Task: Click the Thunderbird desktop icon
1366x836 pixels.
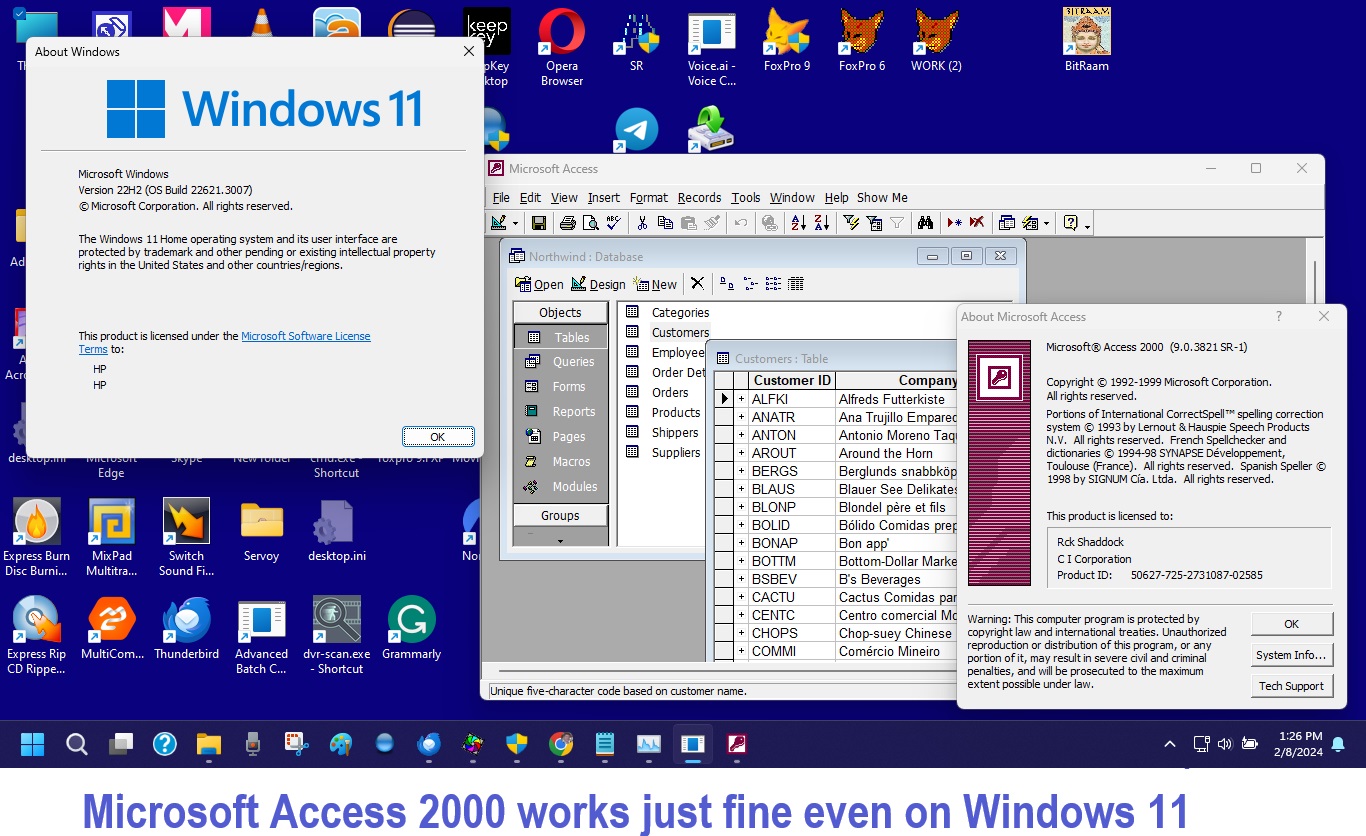Action: [186, 629]
